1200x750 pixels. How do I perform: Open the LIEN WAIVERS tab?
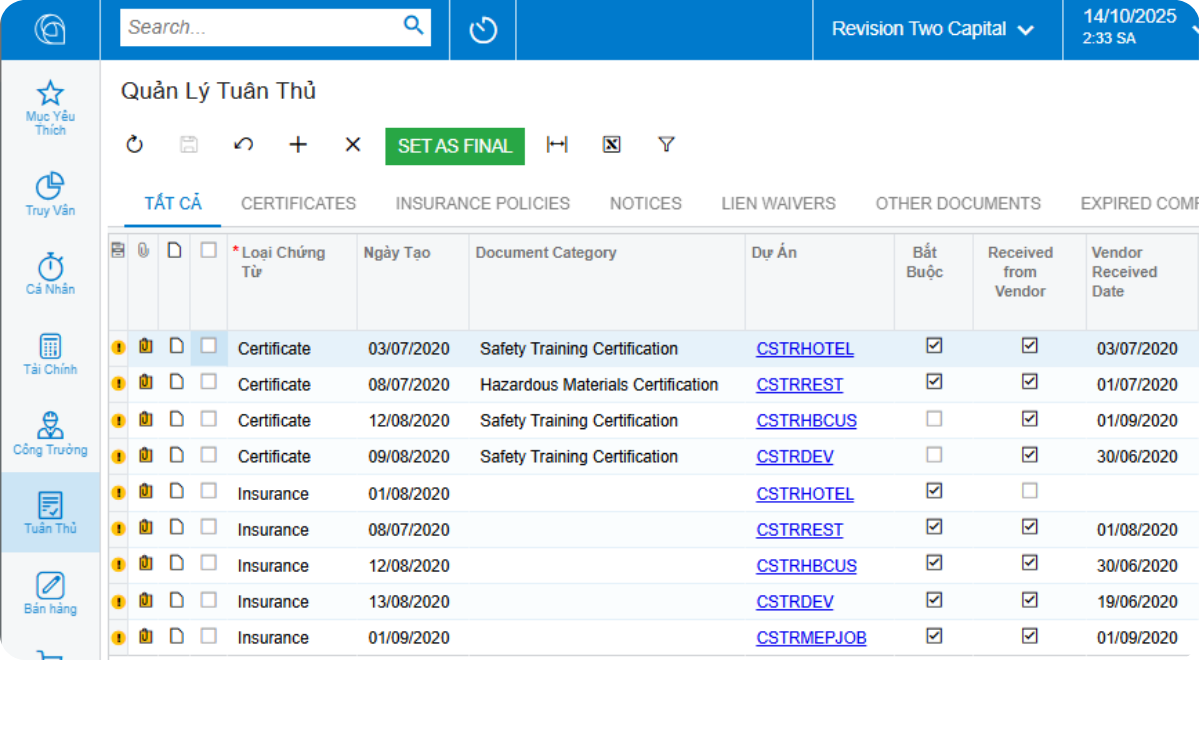click(777, 203)
